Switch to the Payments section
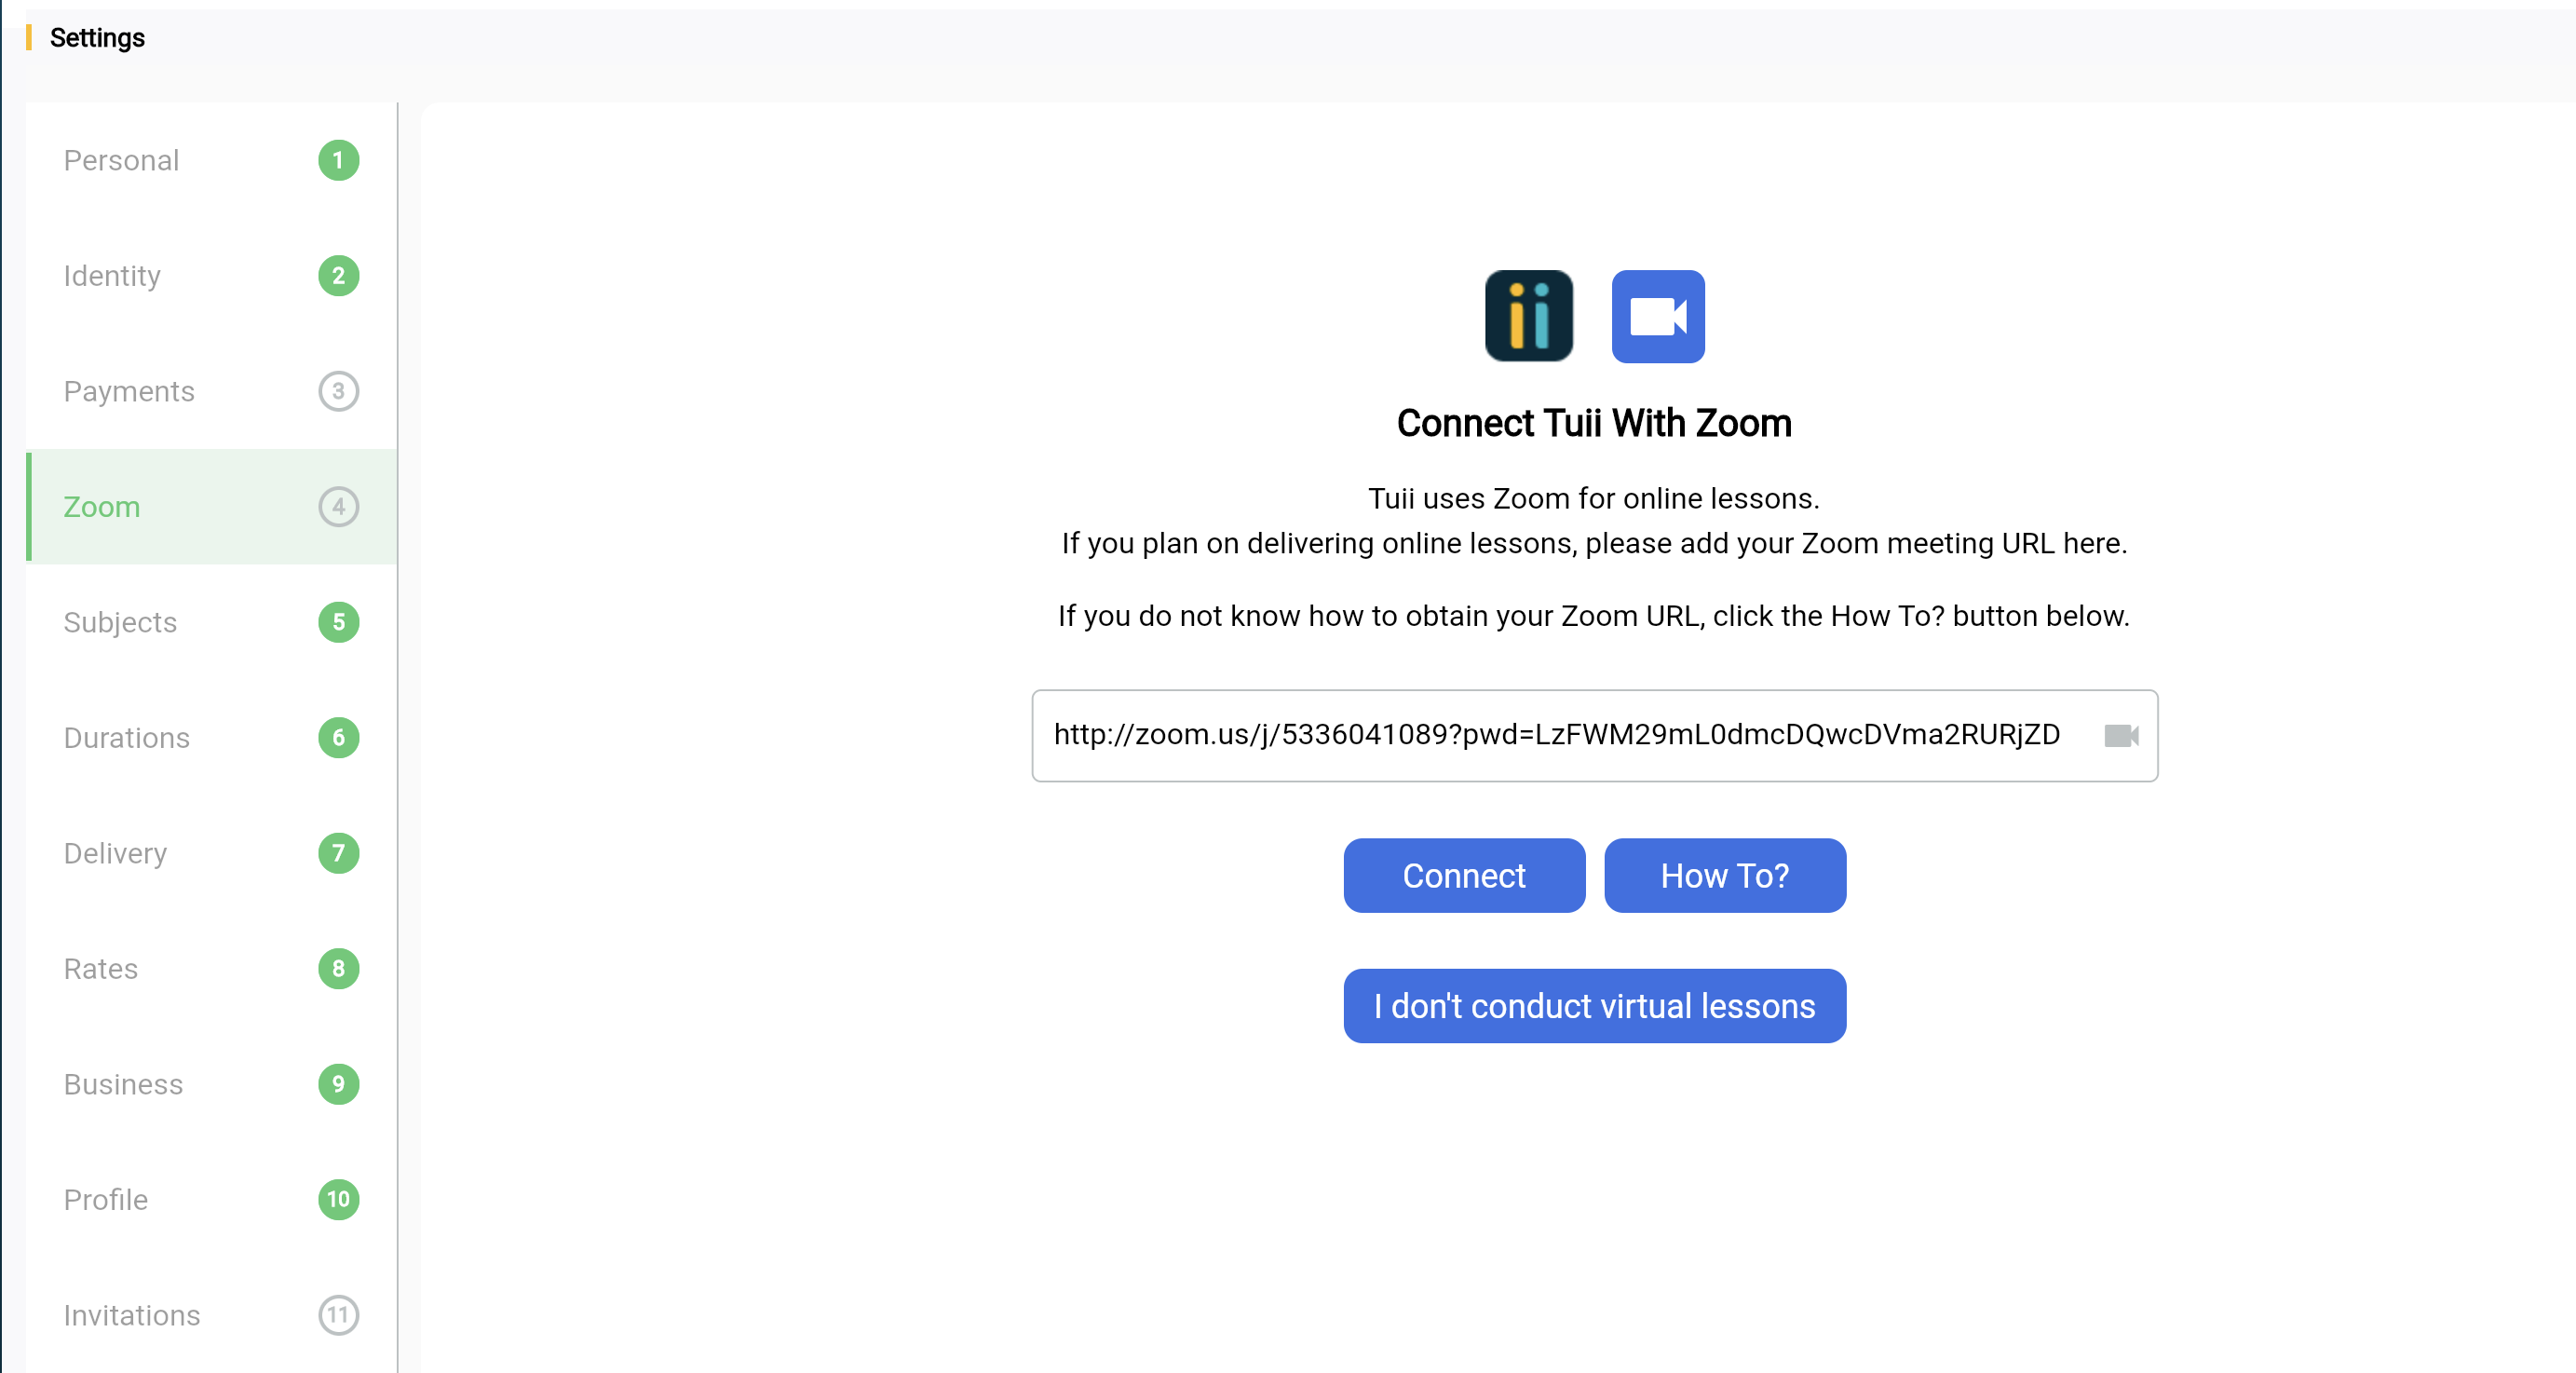2576x1373 pixels. pos(129,391)
